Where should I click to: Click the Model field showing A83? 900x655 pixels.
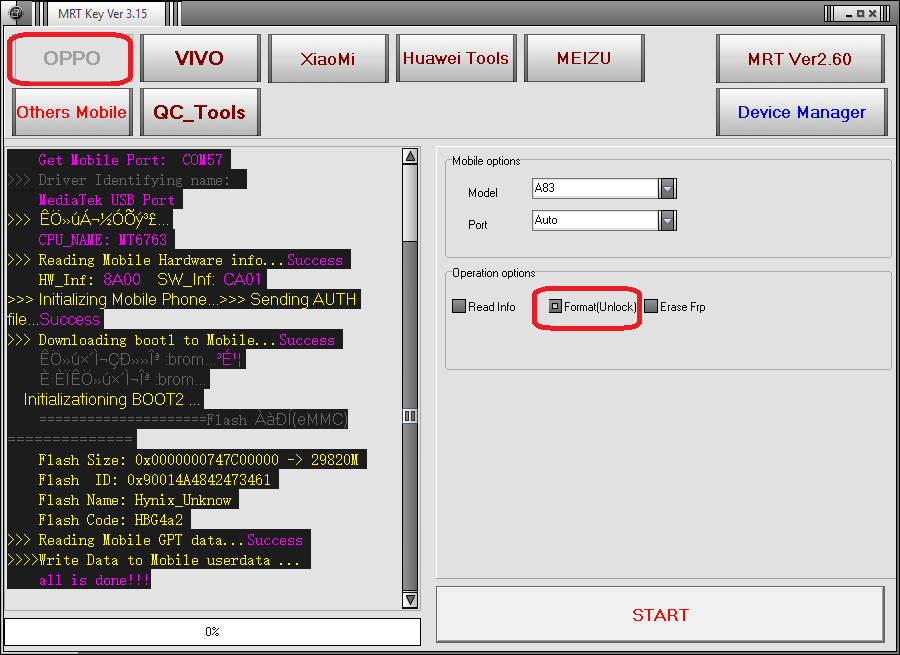[596, 188]
